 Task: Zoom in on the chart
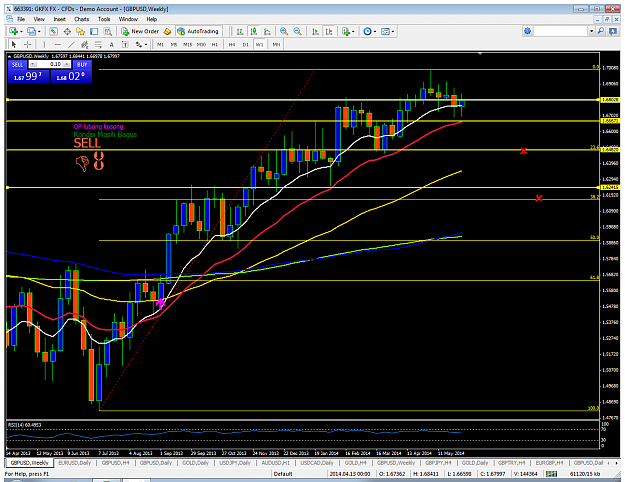(284, 31)
